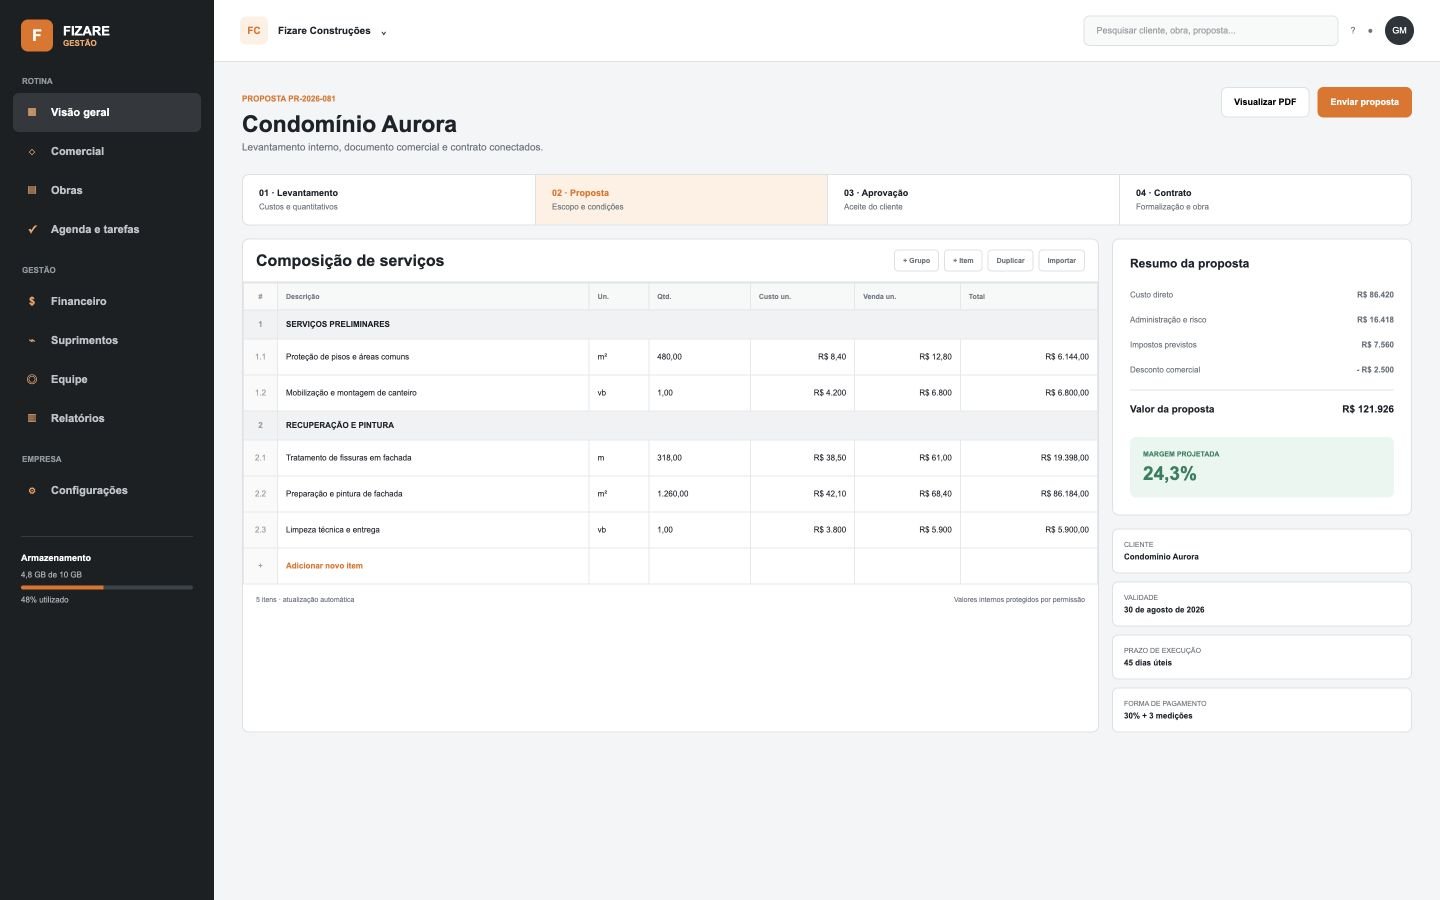
Task: Select the Tratamento de fissuras em fachada row
Action: coord(670,458)
